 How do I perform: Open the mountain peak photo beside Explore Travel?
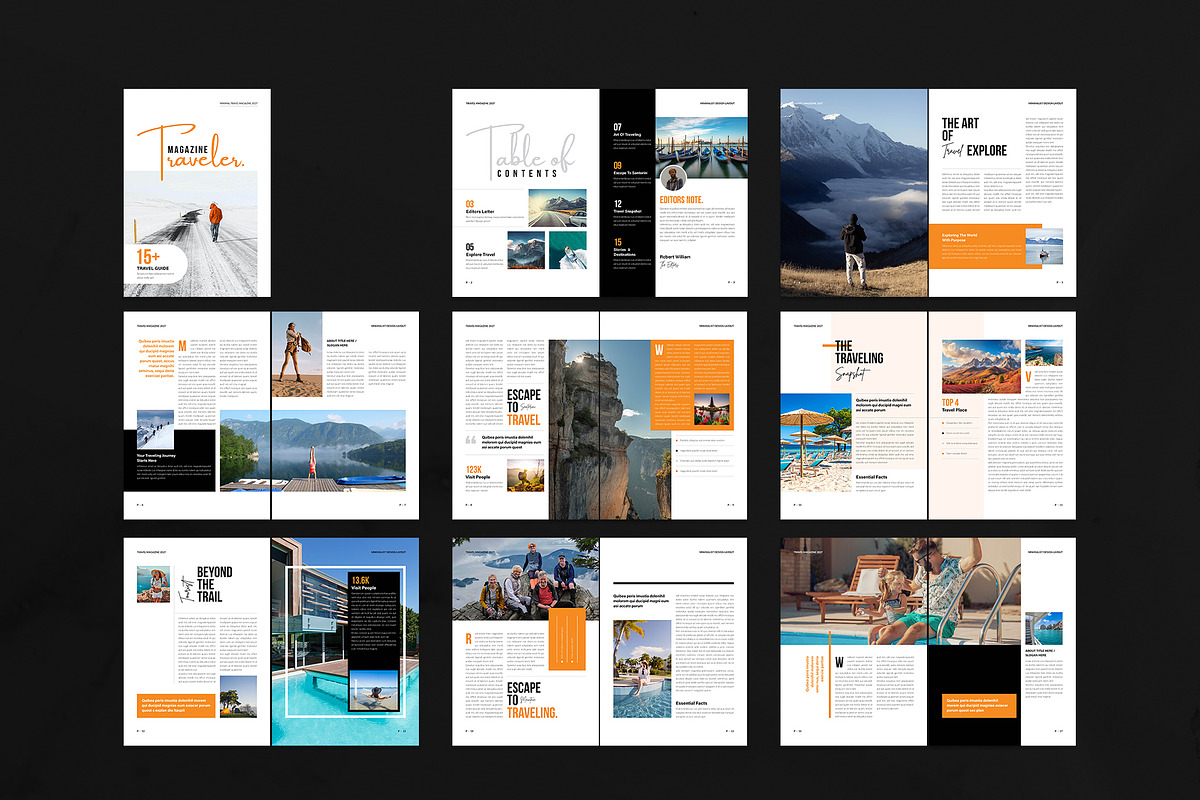pyautogui.click(x=526, y=251)
